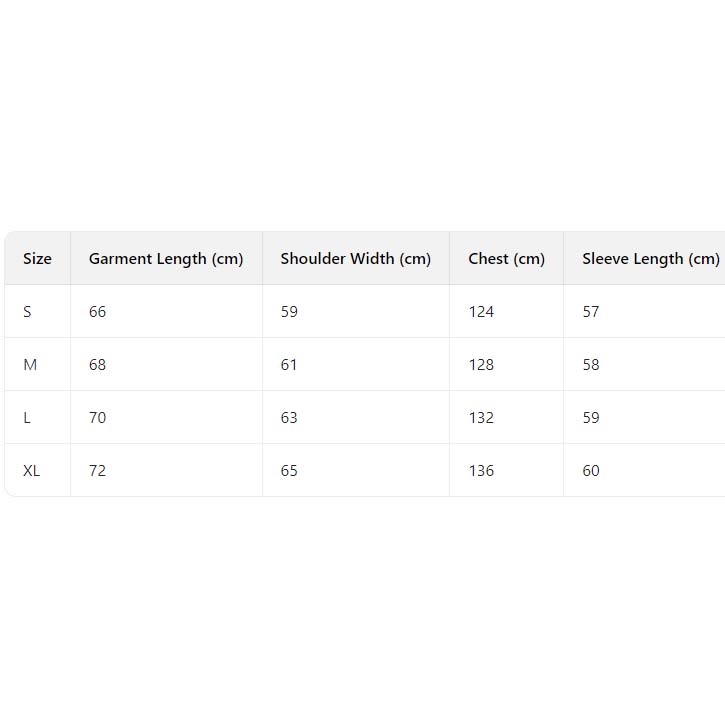
Task: Select sleeve length value 60
Action: [x=591, y=471]
